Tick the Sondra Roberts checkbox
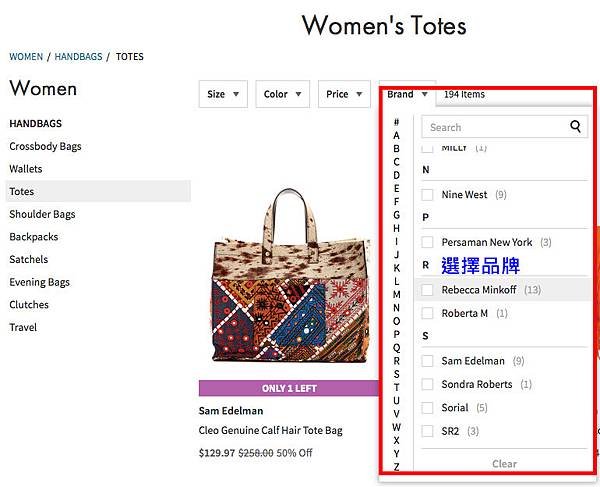 [427, 384]
